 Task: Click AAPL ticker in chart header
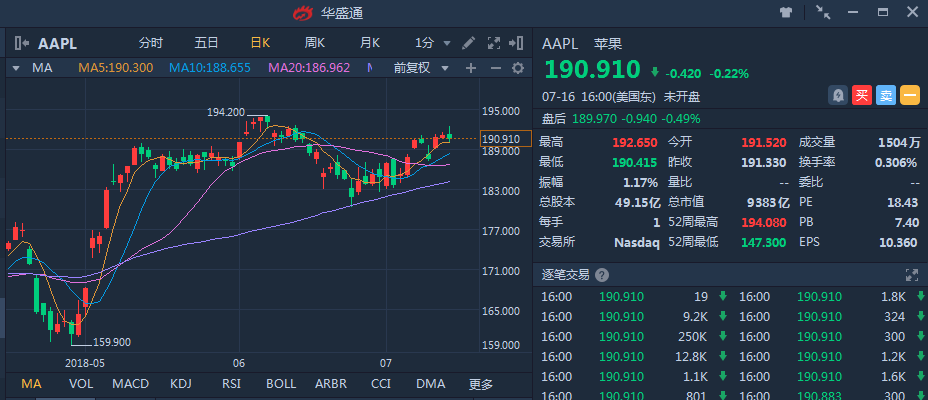[x=57, y=44]
